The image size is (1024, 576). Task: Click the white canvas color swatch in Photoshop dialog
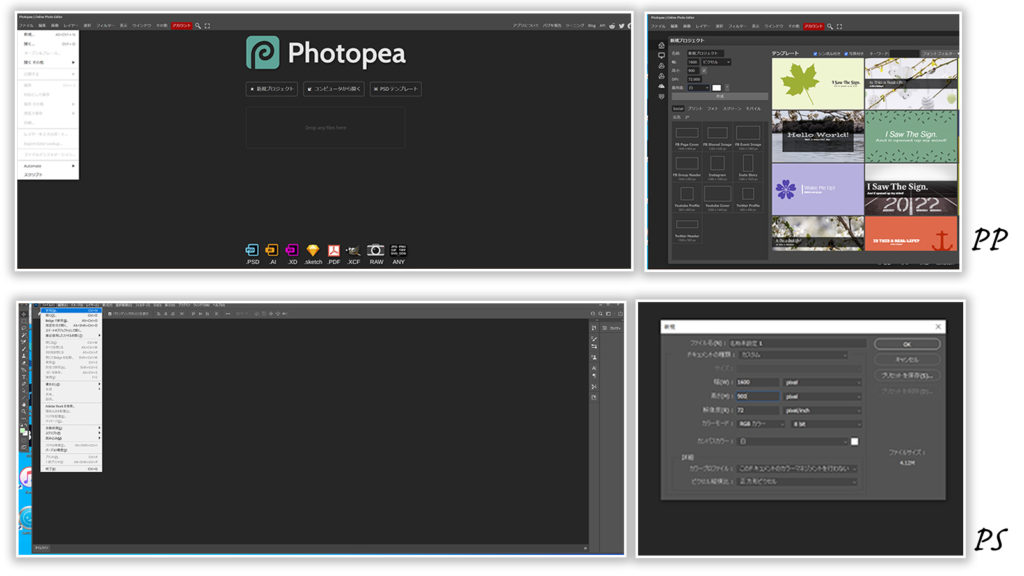pyautogui.click(x=855, y=441)
